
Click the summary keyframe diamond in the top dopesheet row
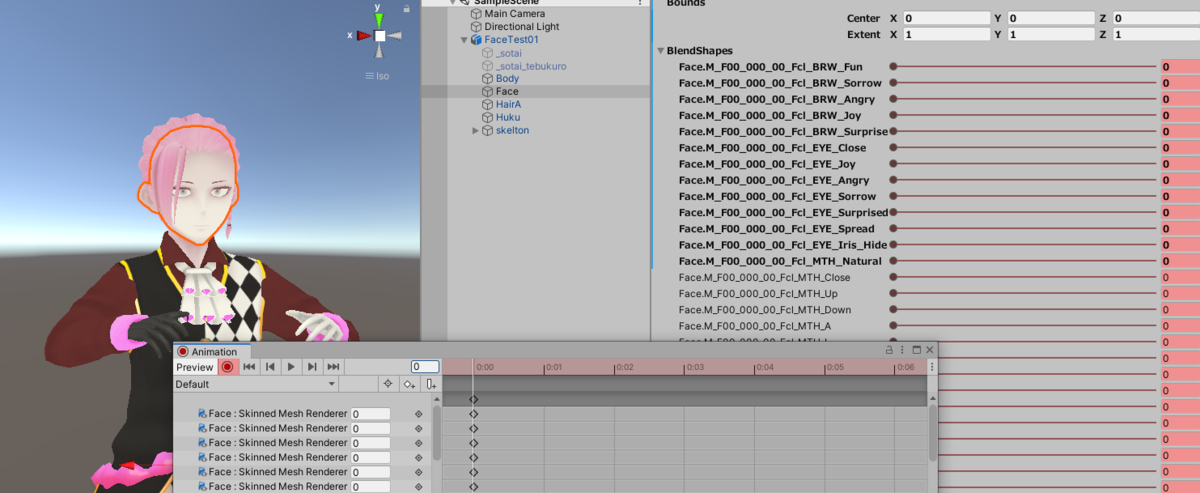(474, 399)
